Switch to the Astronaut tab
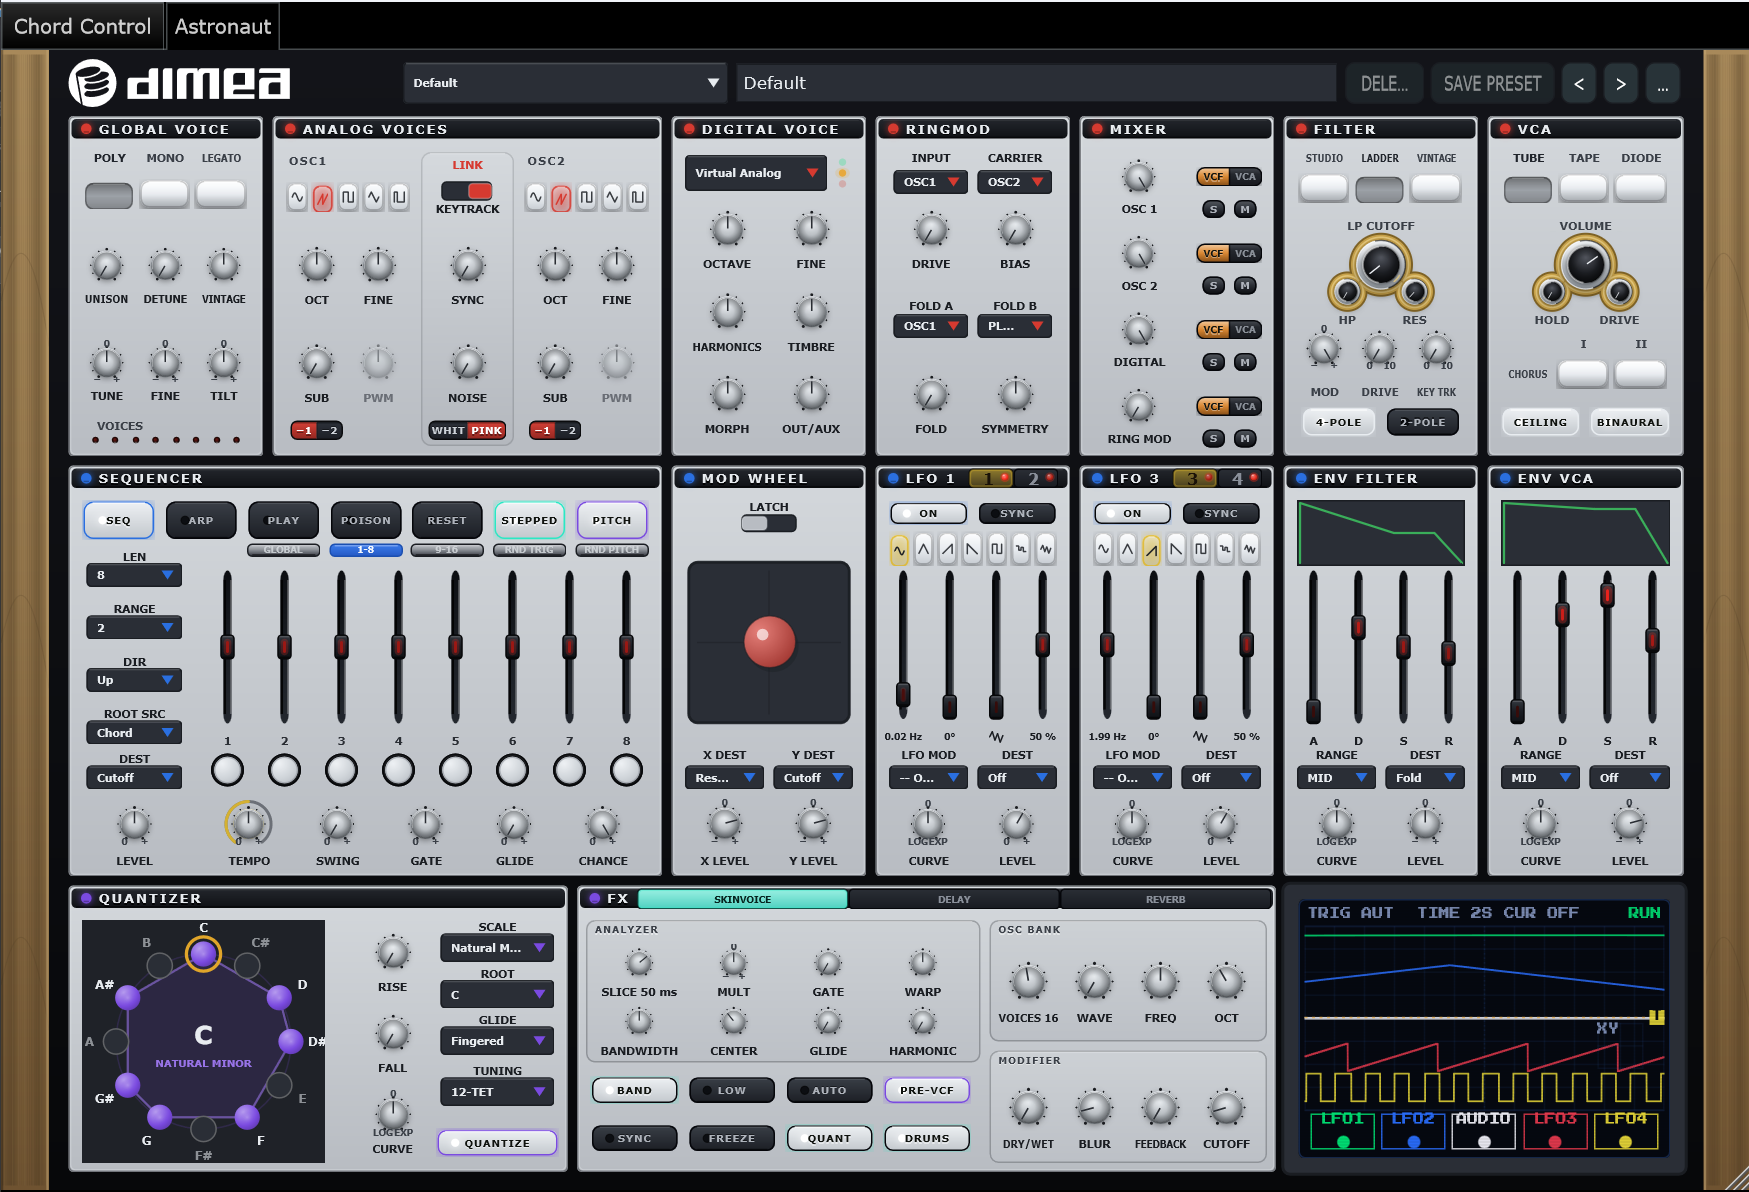The height and width of the screenshot is (1192, 1749). pyautogui.click(x=222, y=26)
